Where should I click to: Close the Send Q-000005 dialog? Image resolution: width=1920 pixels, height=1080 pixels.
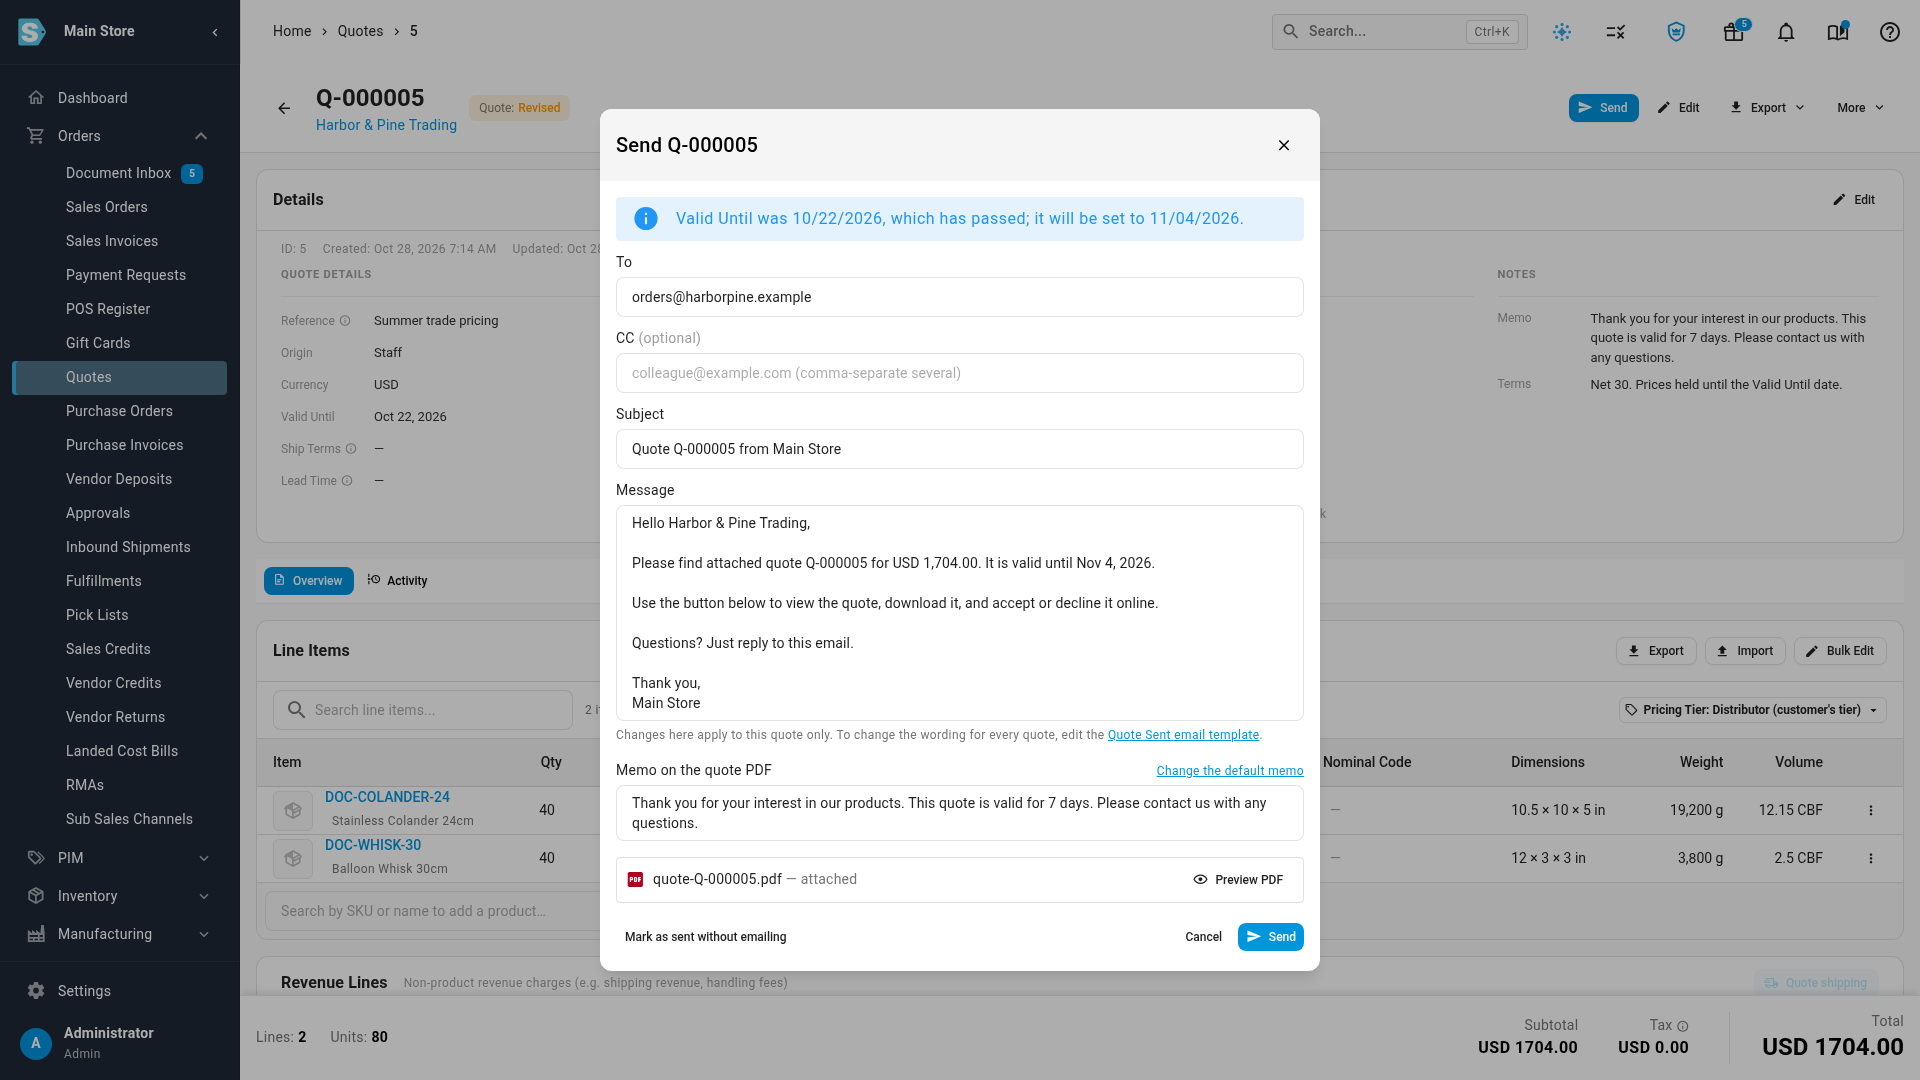click(x=1284, y=146)
